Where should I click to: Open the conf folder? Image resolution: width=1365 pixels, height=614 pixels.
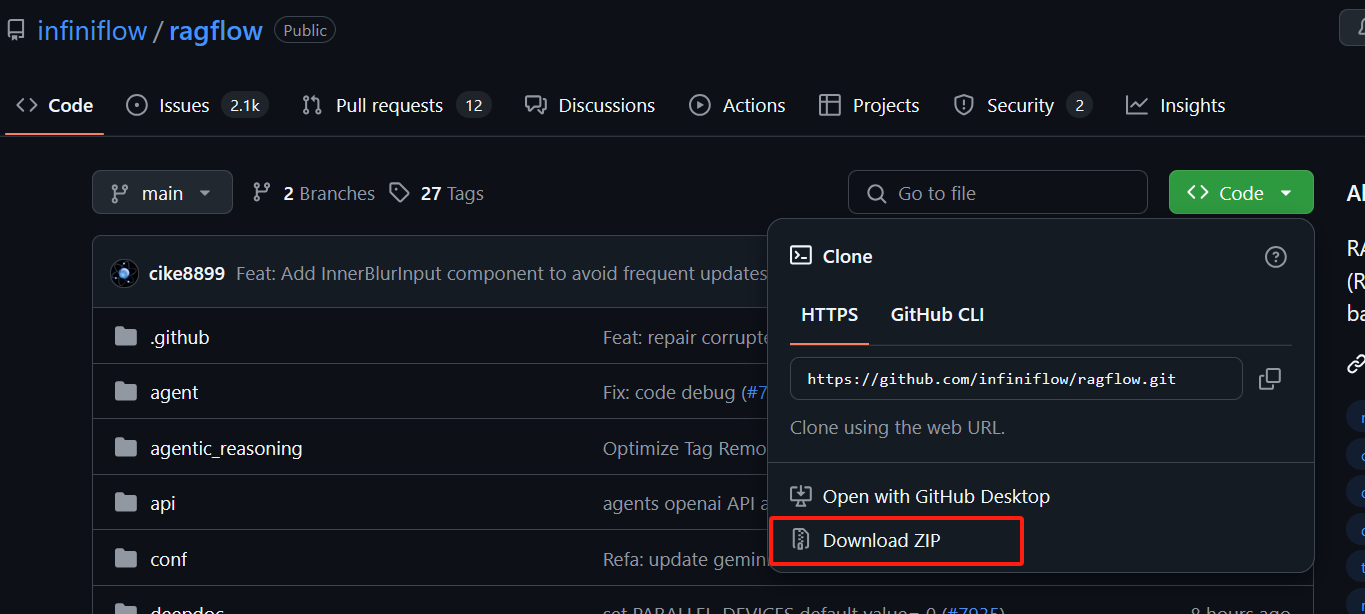[168, 559]
